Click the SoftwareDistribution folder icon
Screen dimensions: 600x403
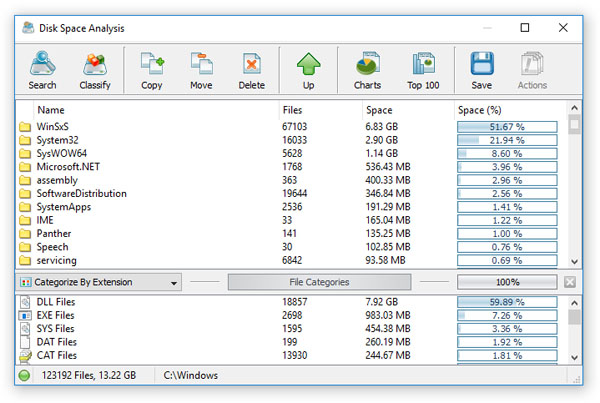tap(25, 194)
